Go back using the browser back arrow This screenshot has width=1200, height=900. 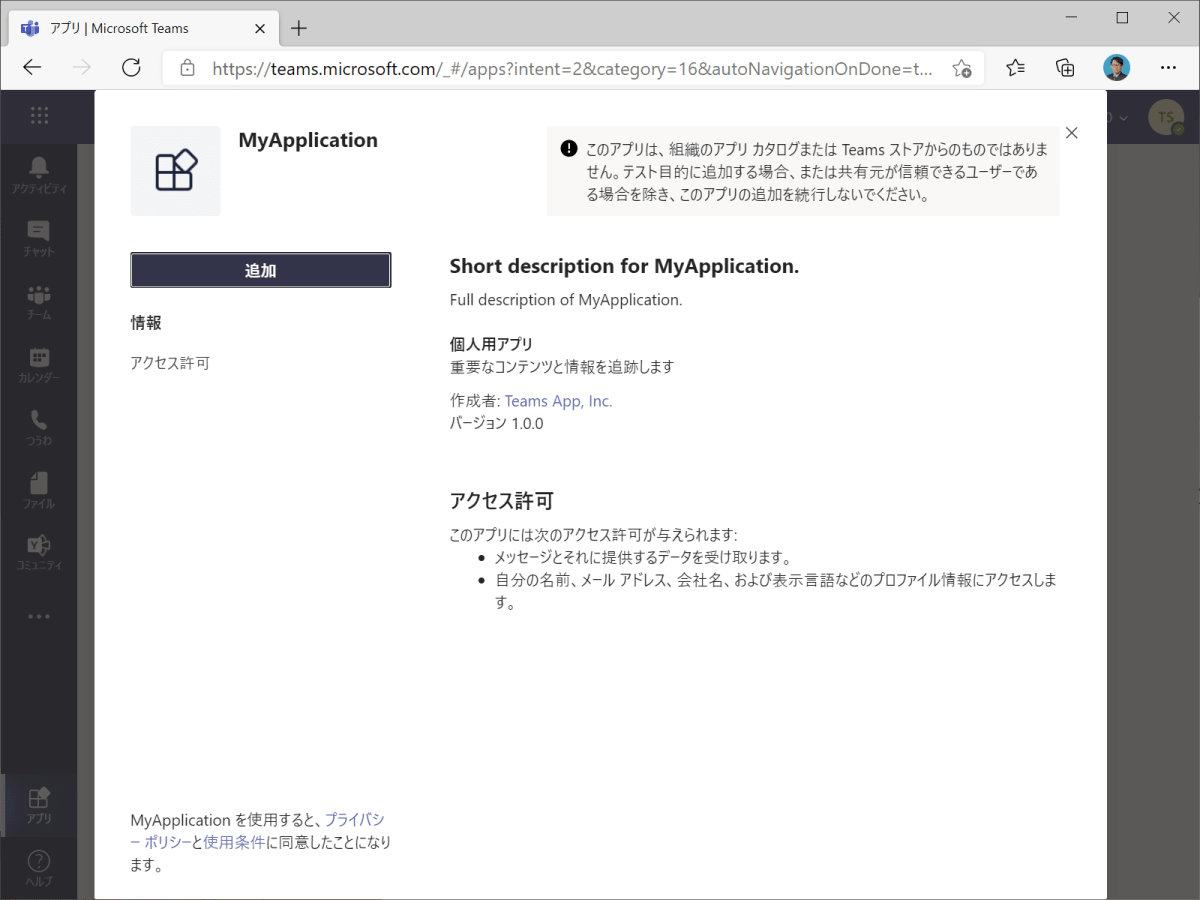pos(33,67)
